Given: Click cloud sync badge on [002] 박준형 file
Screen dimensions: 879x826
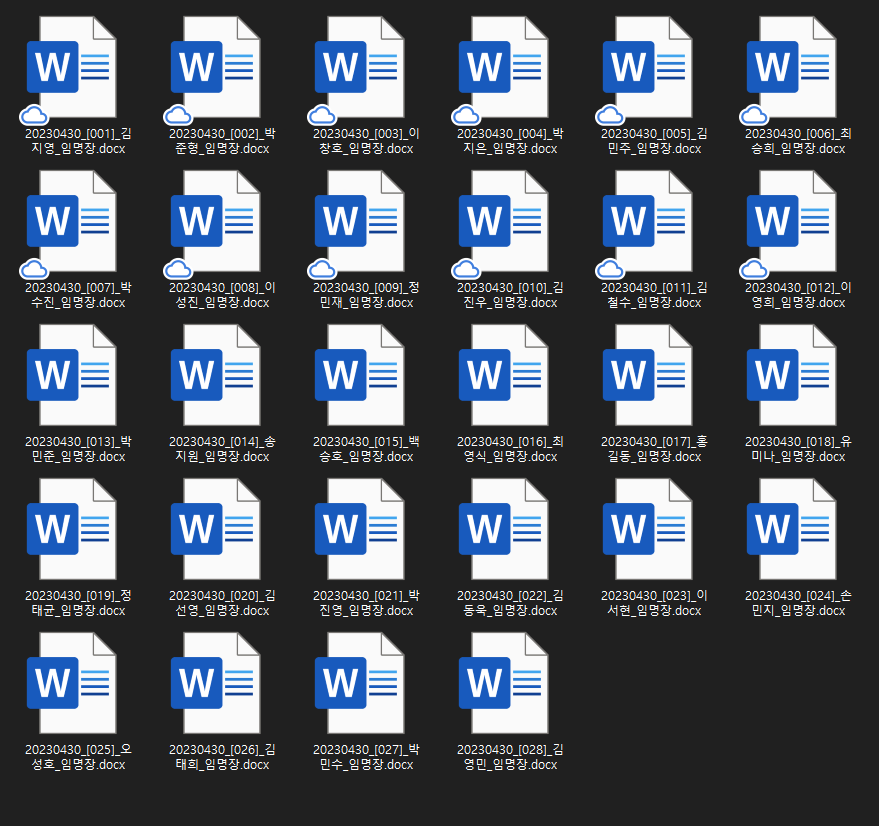Looking at the screenshot, I should tap(178, 116).
